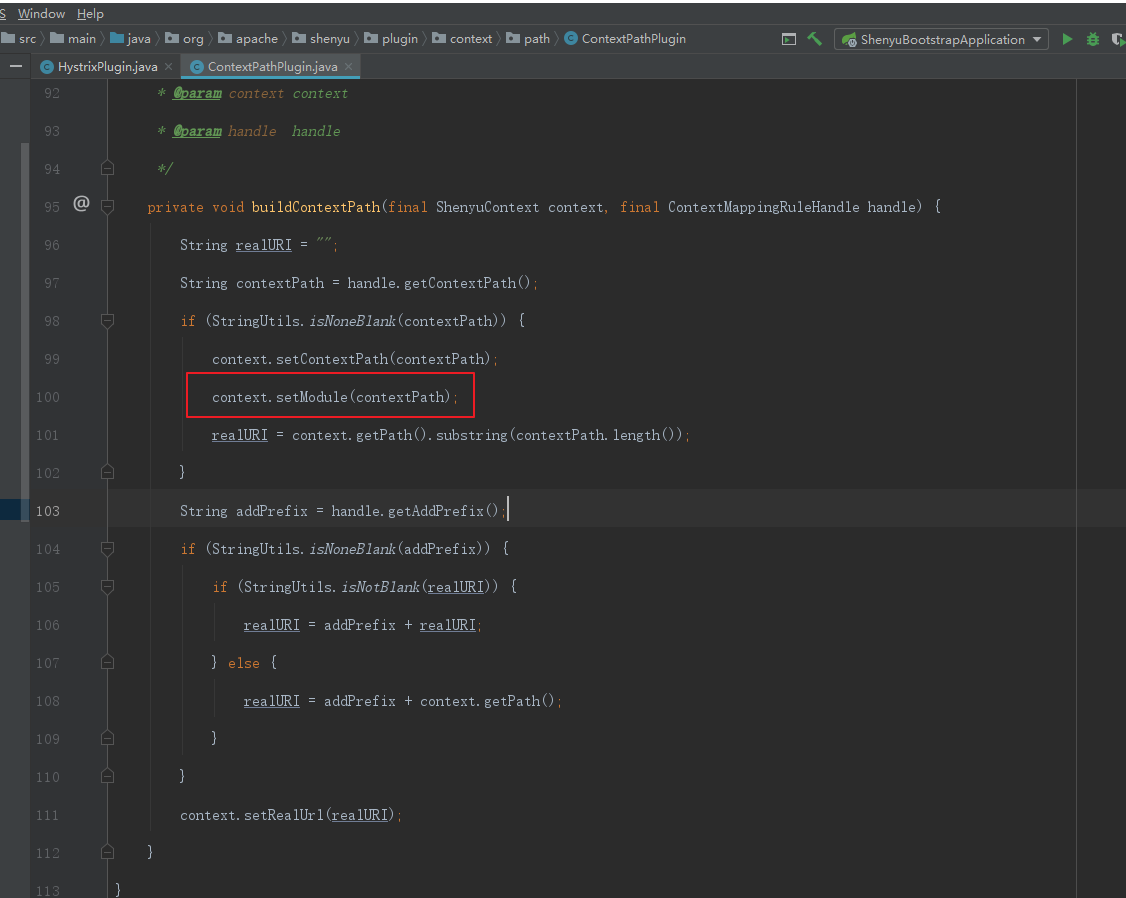Click line number 103 in gutter
The width and height of the screenshot is (1126, 898).
click(48, 511)
